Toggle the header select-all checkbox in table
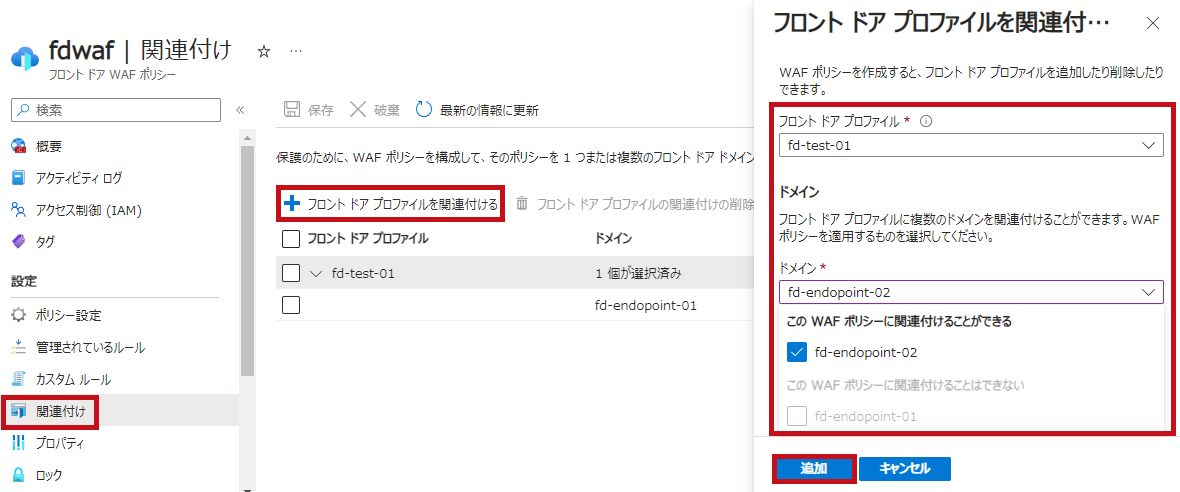1180x492 pixels. pos(290,239)
